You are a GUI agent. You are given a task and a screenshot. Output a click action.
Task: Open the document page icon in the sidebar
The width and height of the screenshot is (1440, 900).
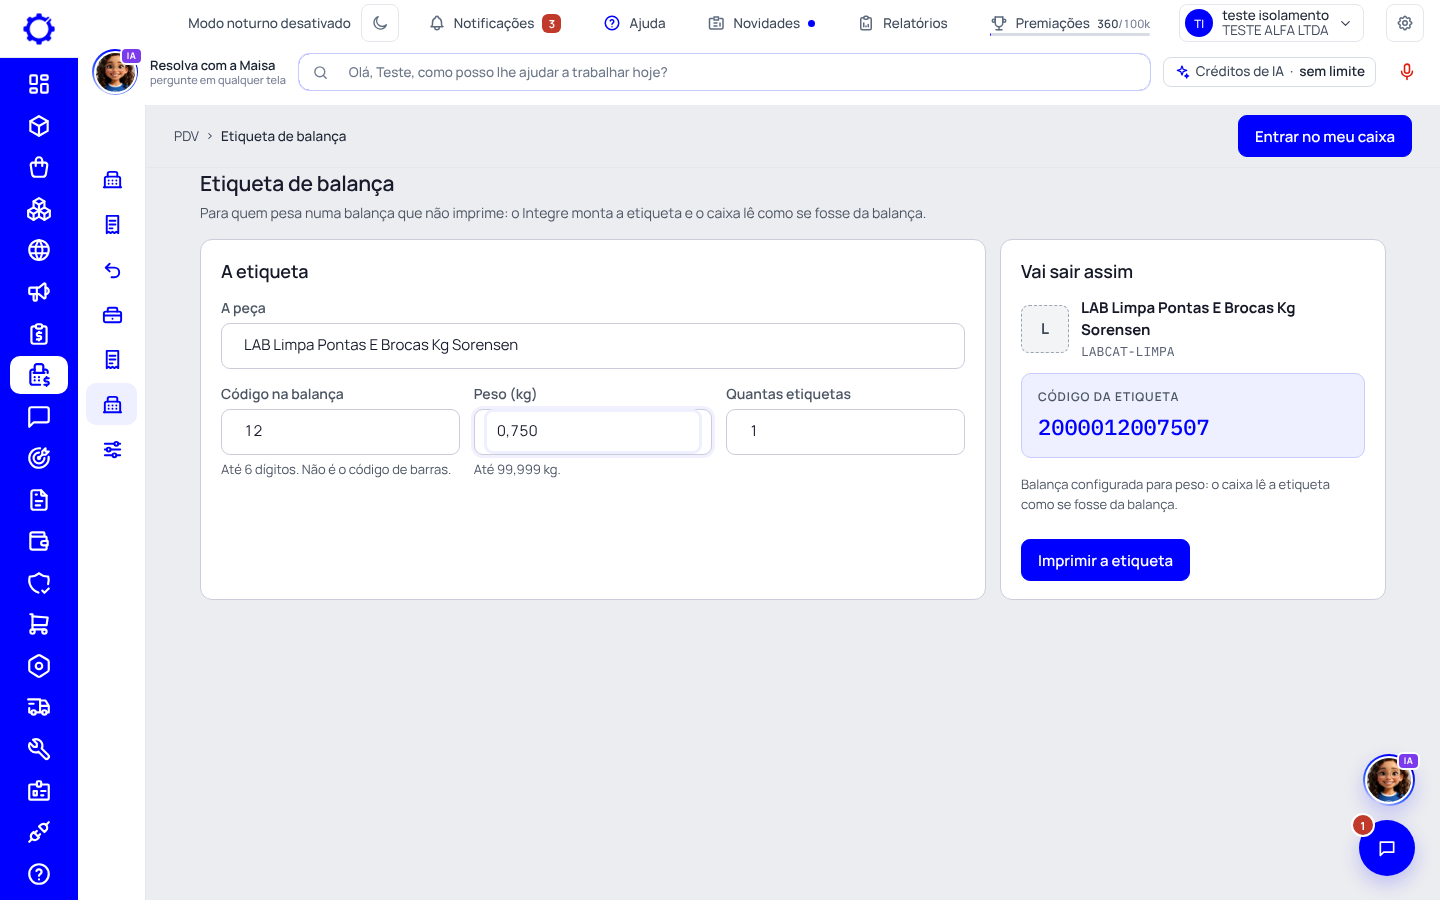pyautogui.click(x=39, y=500)
